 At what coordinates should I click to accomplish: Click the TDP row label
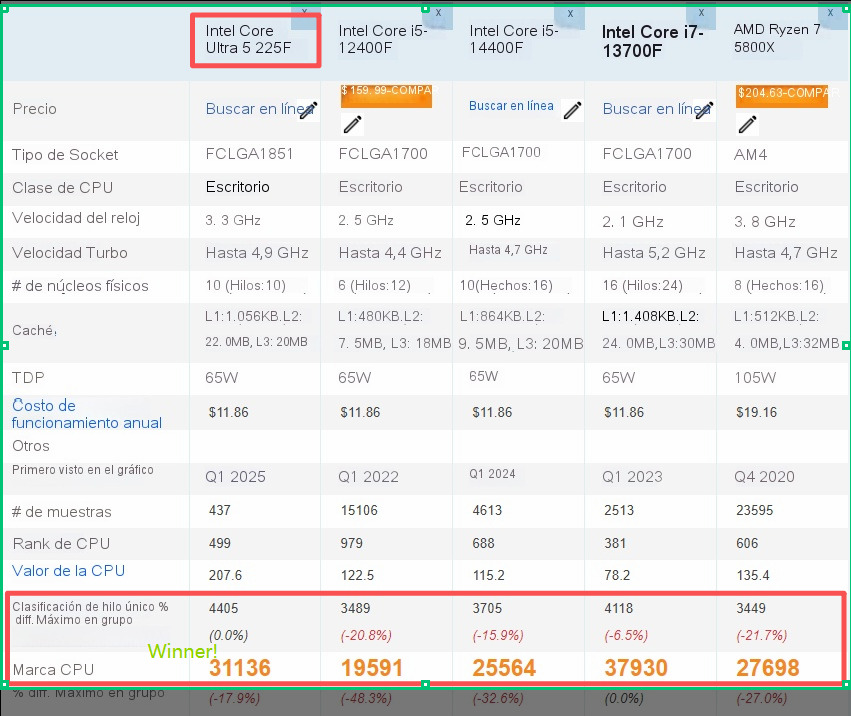pyautogui.click(x=28, y=378)
